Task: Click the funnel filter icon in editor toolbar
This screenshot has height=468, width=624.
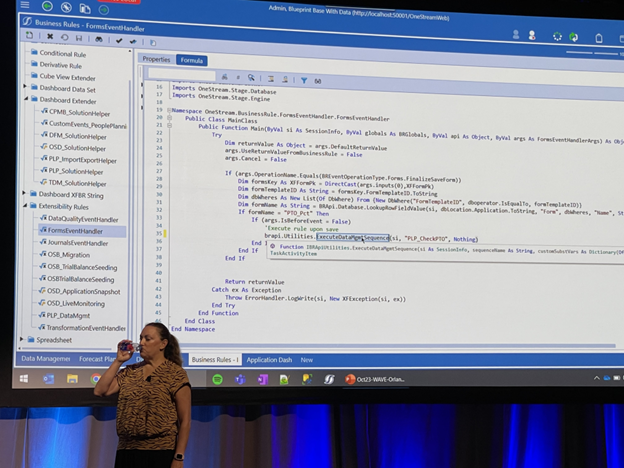Action: (304, 80)
